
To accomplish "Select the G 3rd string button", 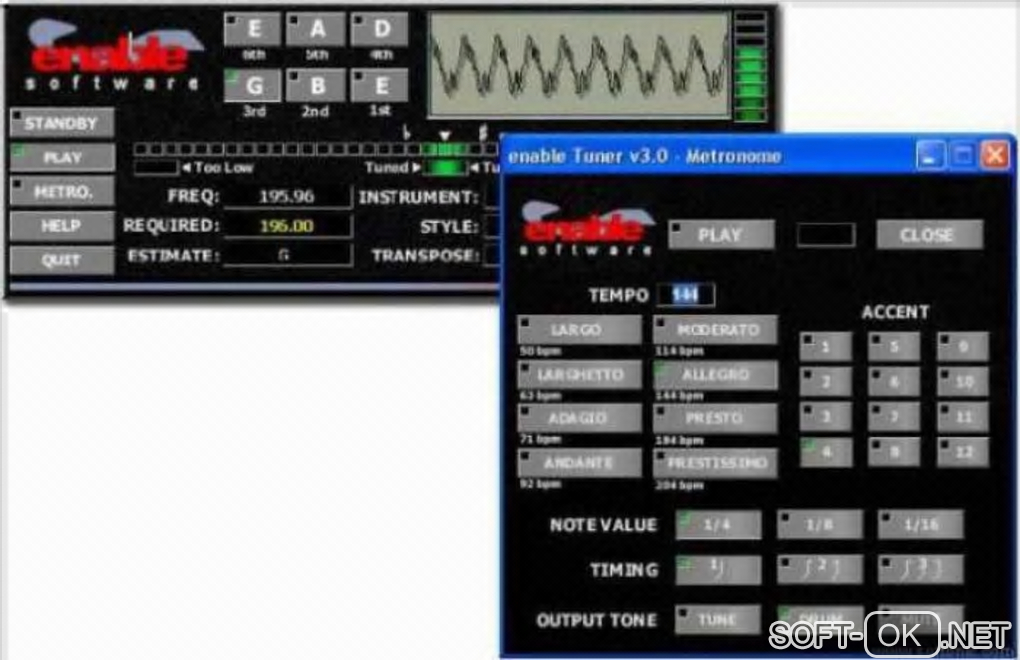I will (252, 85).
